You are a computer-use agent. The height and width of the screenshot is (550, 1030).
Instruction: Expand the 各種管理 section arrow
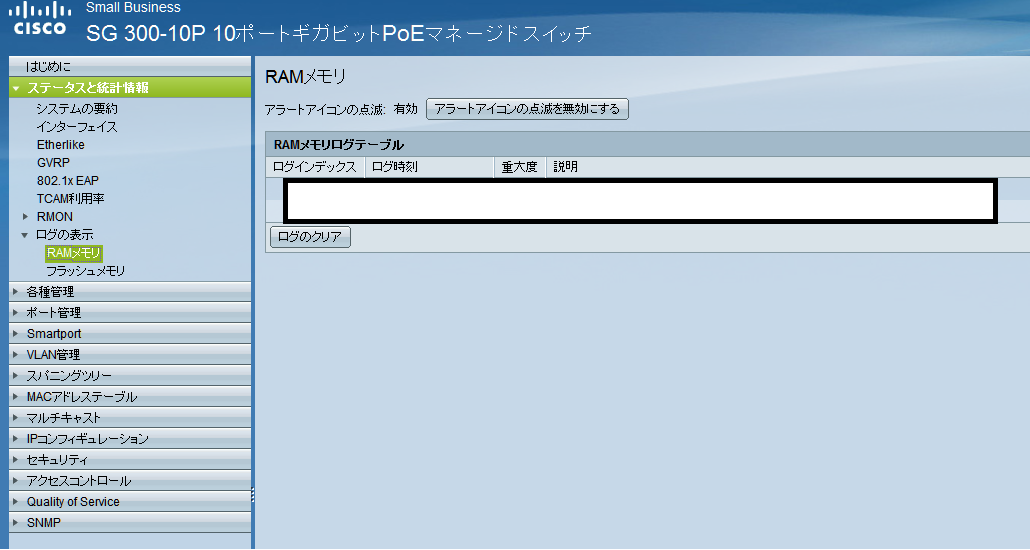coord(16,292)
